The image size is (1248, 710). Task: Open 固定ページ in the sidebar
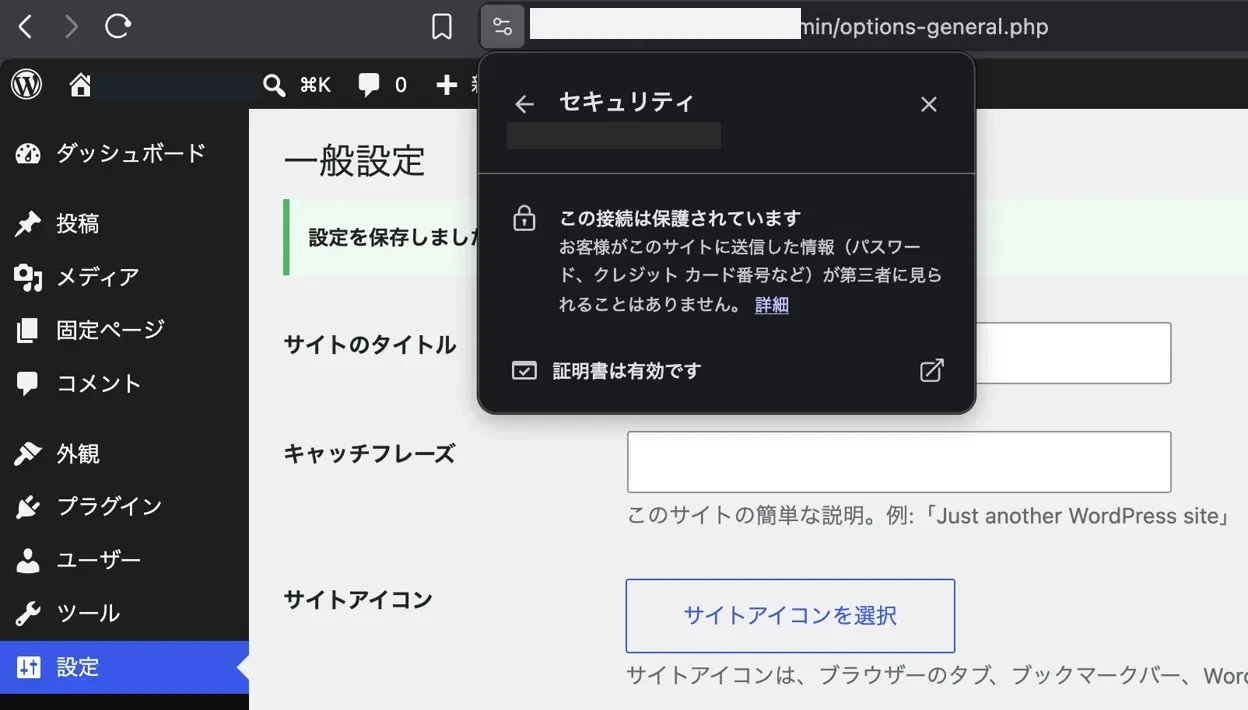coord(124,330)
